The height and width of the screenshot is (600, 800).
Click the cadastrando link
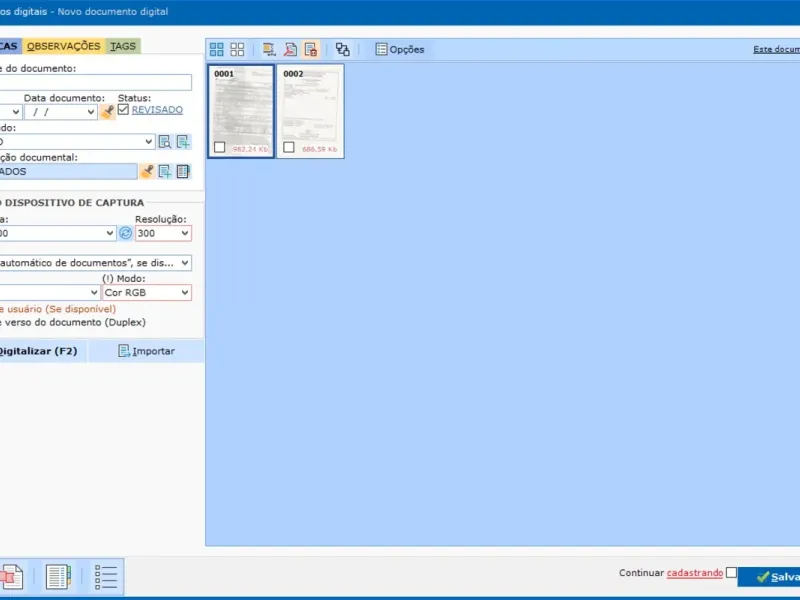(x=694, y=573)
